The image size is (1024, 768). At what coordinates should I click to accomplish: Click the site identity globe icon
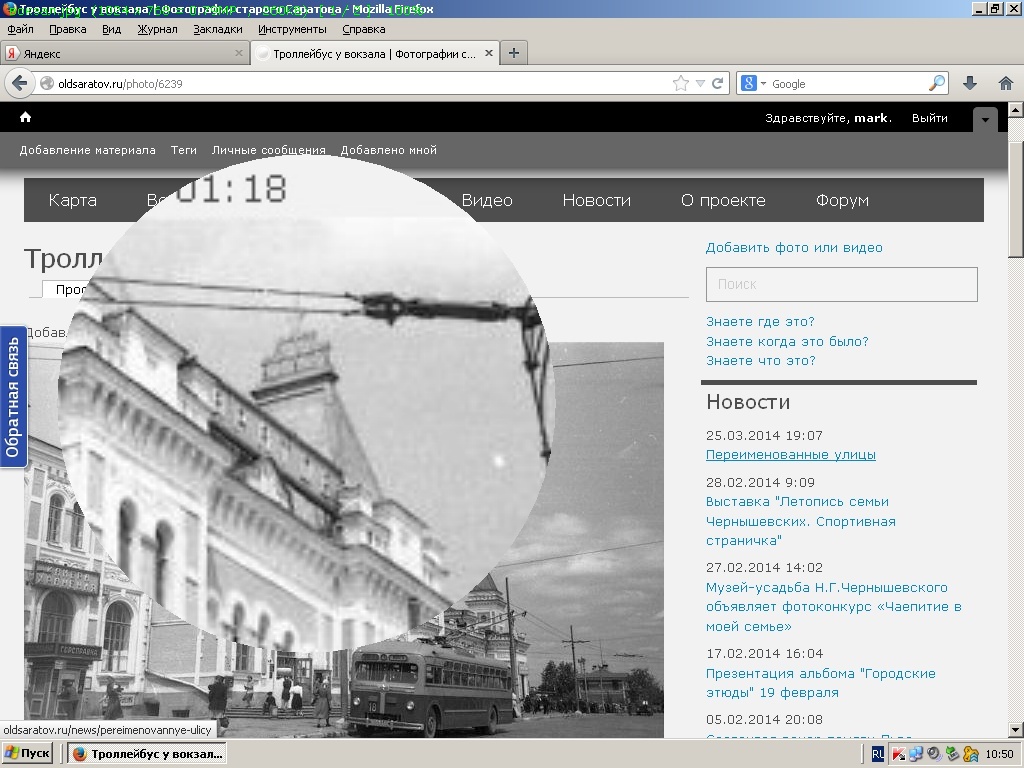47,84
